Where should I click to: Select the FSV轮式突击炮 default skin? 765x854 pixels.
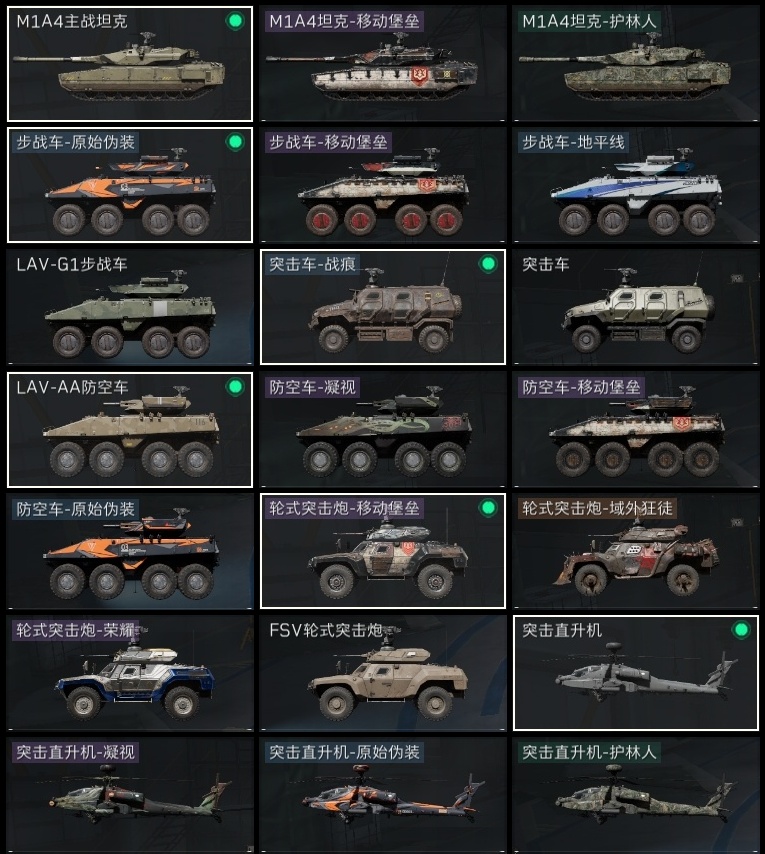pyautogui.click(x=383, y=673)
